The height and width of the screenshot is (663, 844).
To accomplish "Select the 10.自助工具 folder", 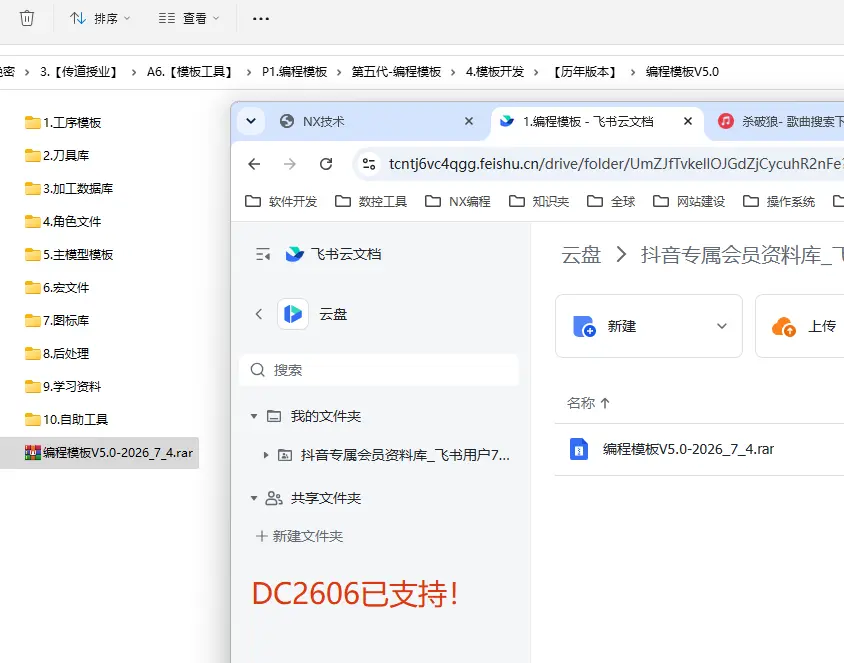I will (67, 419).
